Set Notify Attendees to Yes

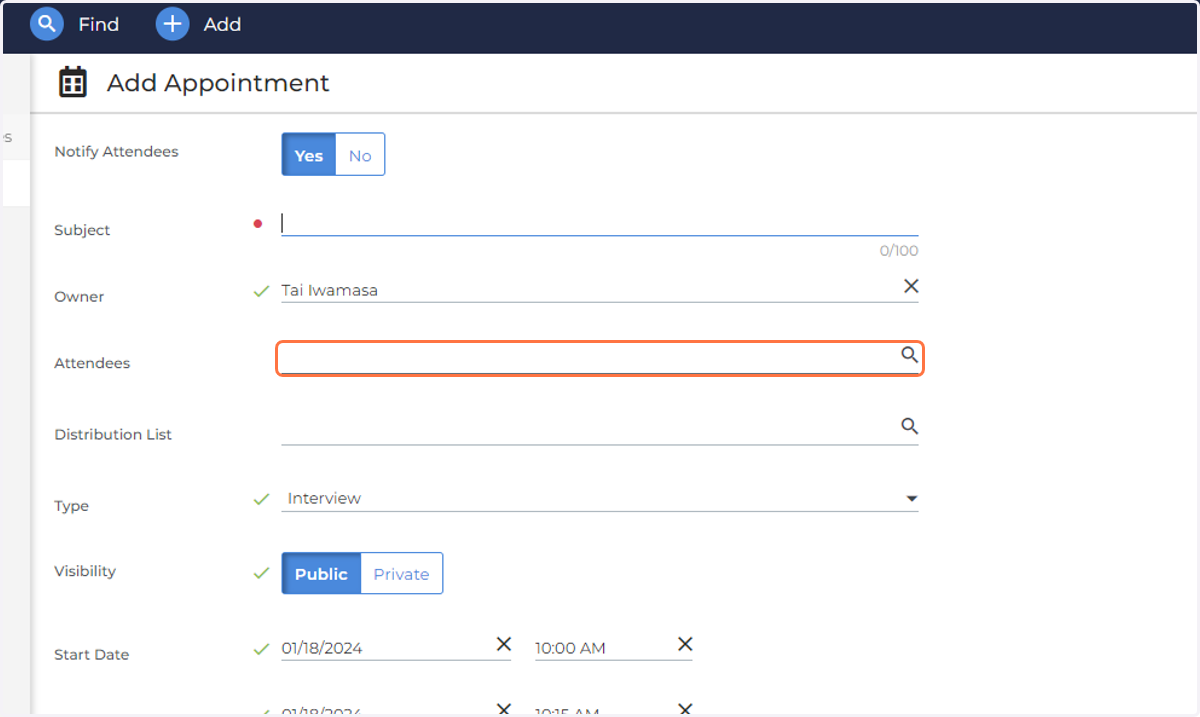click(x=309, y=155)
